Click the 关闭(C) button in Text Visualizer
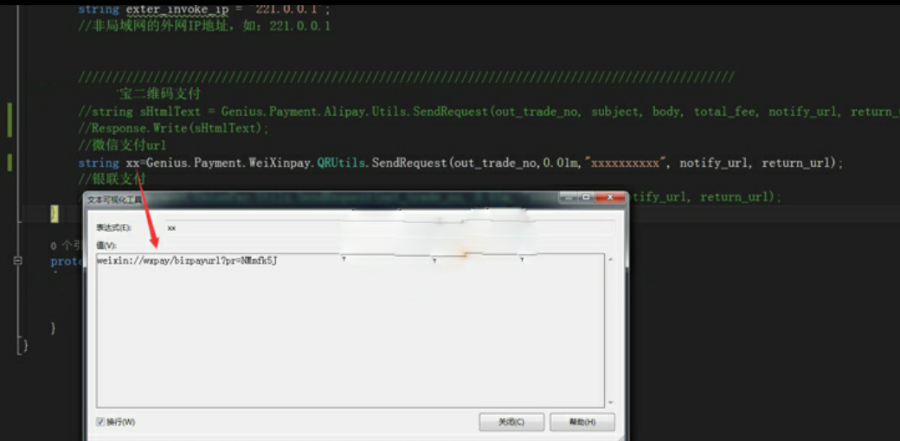900x441 pixels. pyautogui.click(x=511, y=422)
